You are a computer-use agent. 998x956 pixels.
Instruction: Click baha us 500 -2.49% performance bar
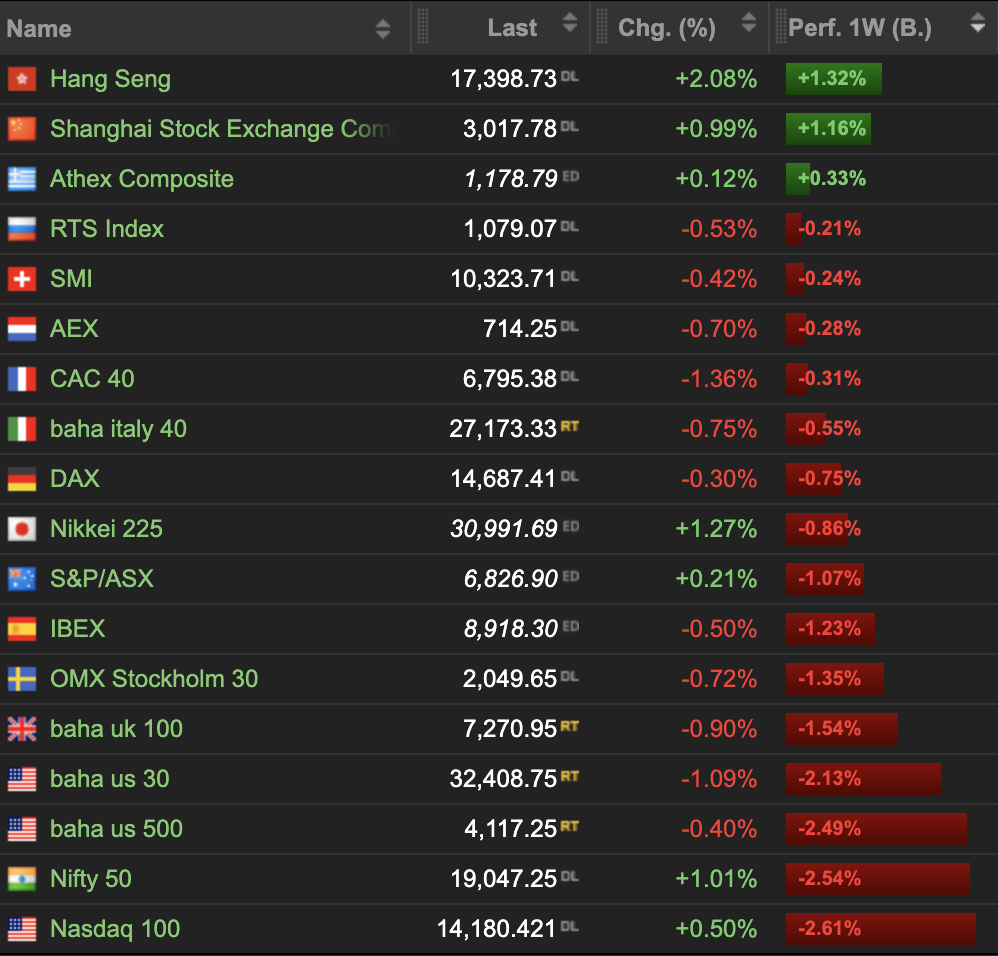(876, 829)
